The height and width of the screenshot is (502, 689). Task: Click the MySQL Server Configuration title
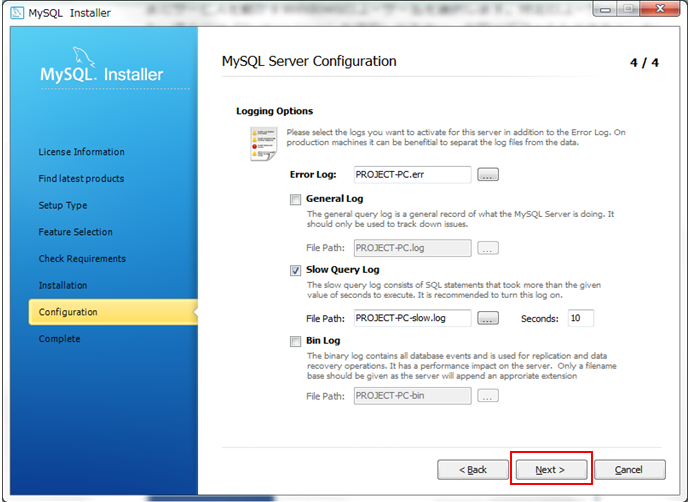309,61
